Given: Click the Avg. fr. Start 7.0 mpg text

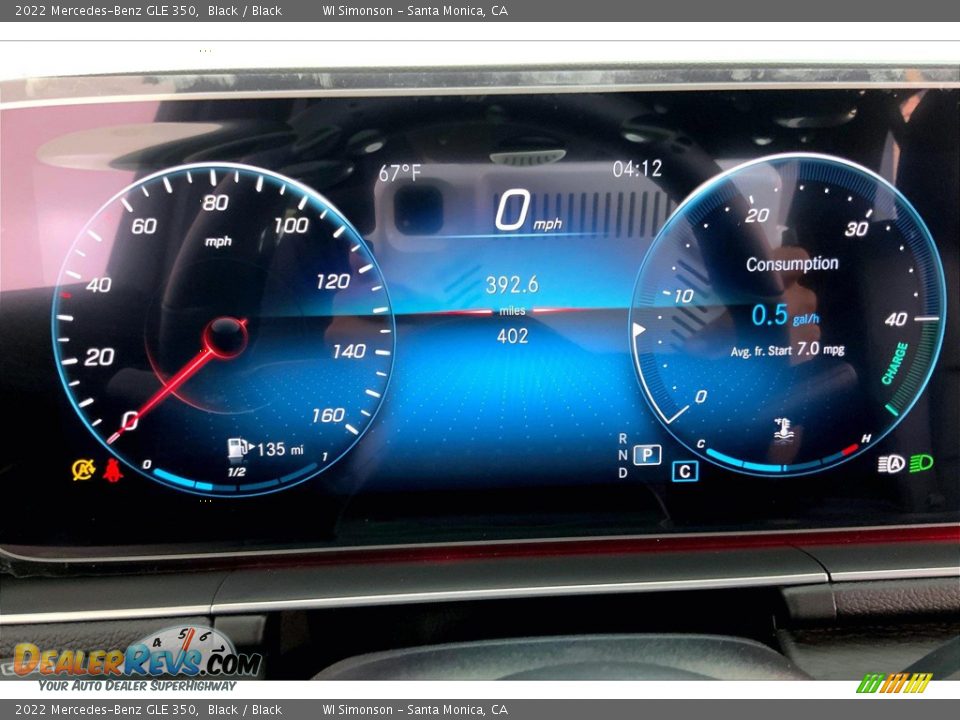Looking at the screenshot, I should [x=787, y=350].
